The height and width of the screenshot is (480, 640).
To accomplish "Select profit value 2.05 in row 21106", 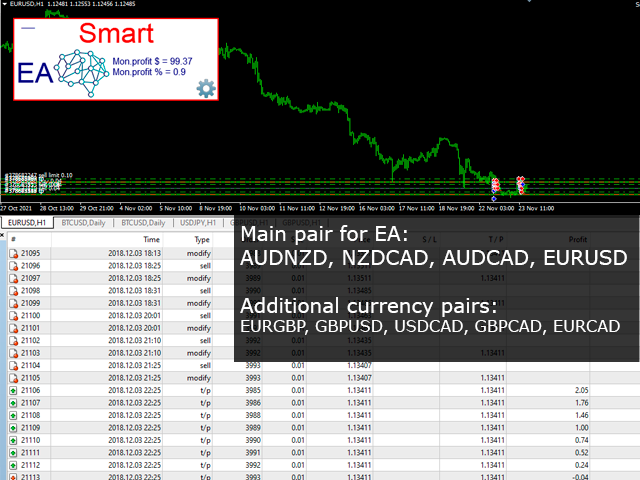I will 581,390.
